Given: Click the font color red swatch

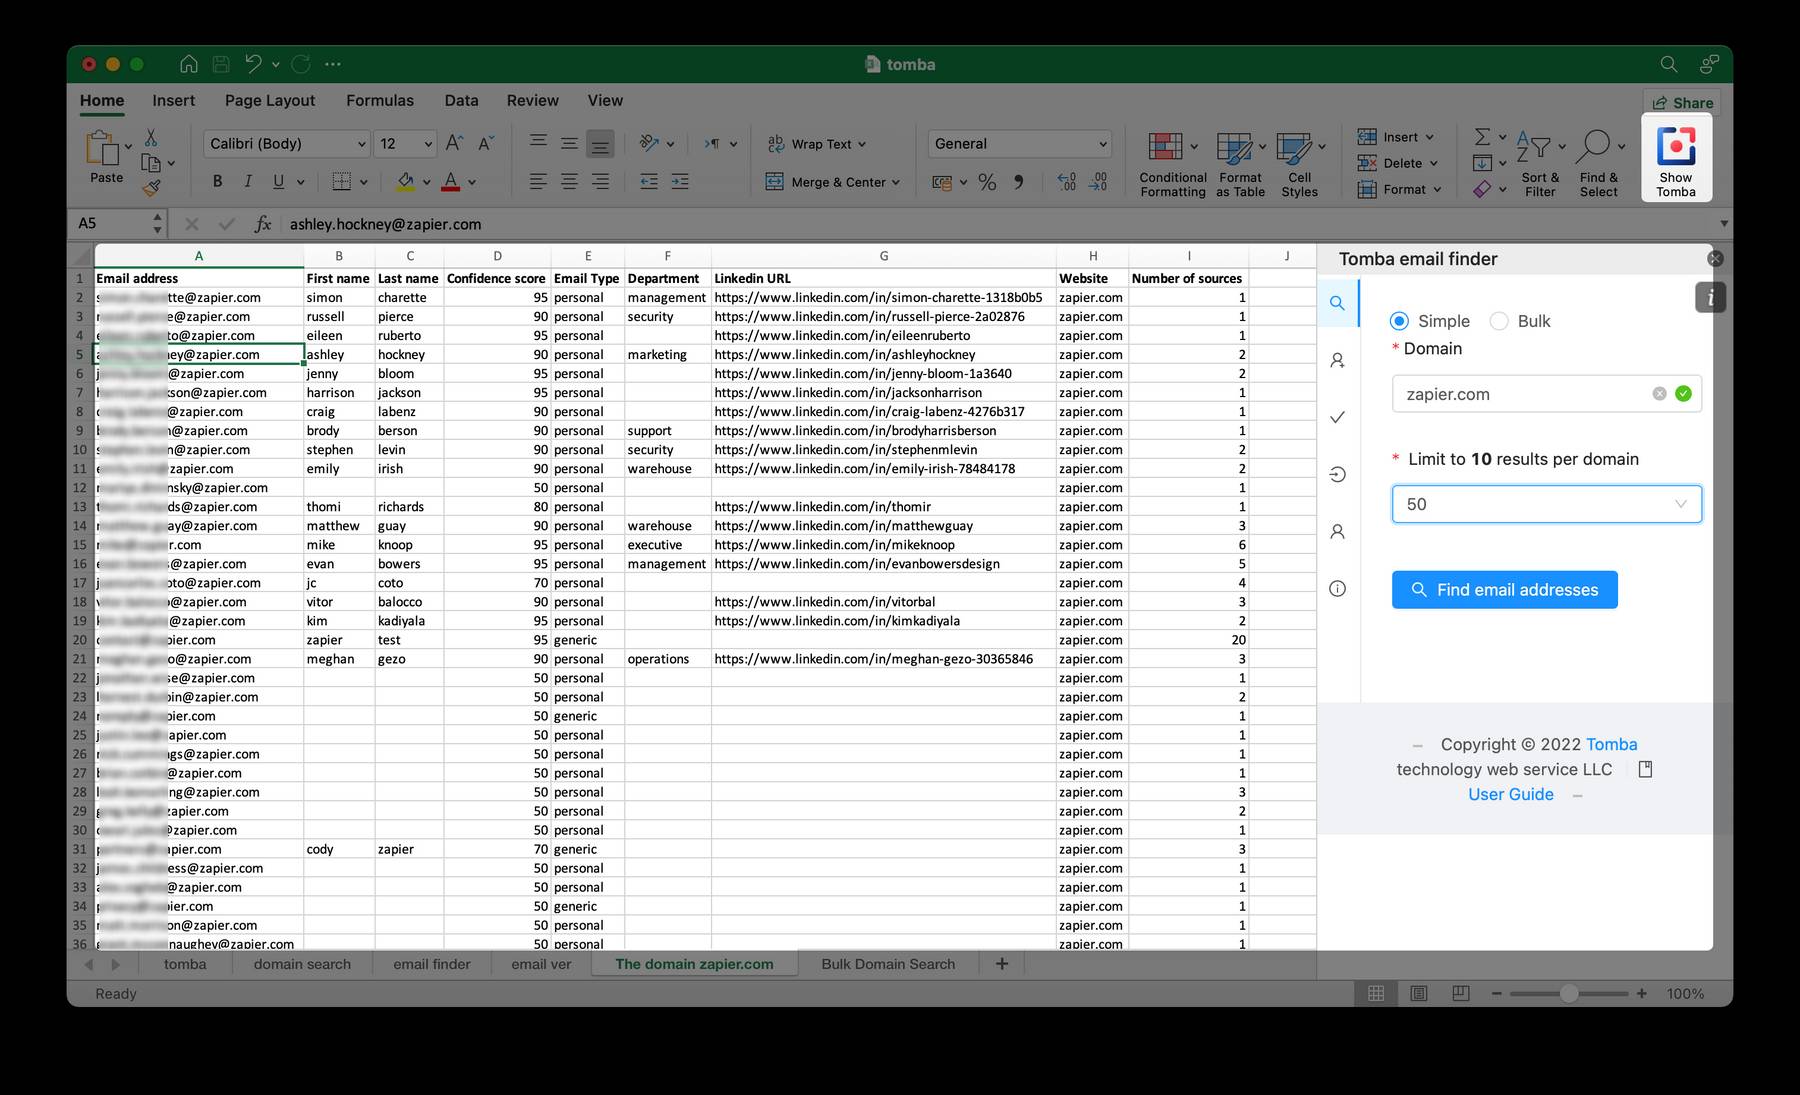Looking at the screenshot, I should click(451, 182).
